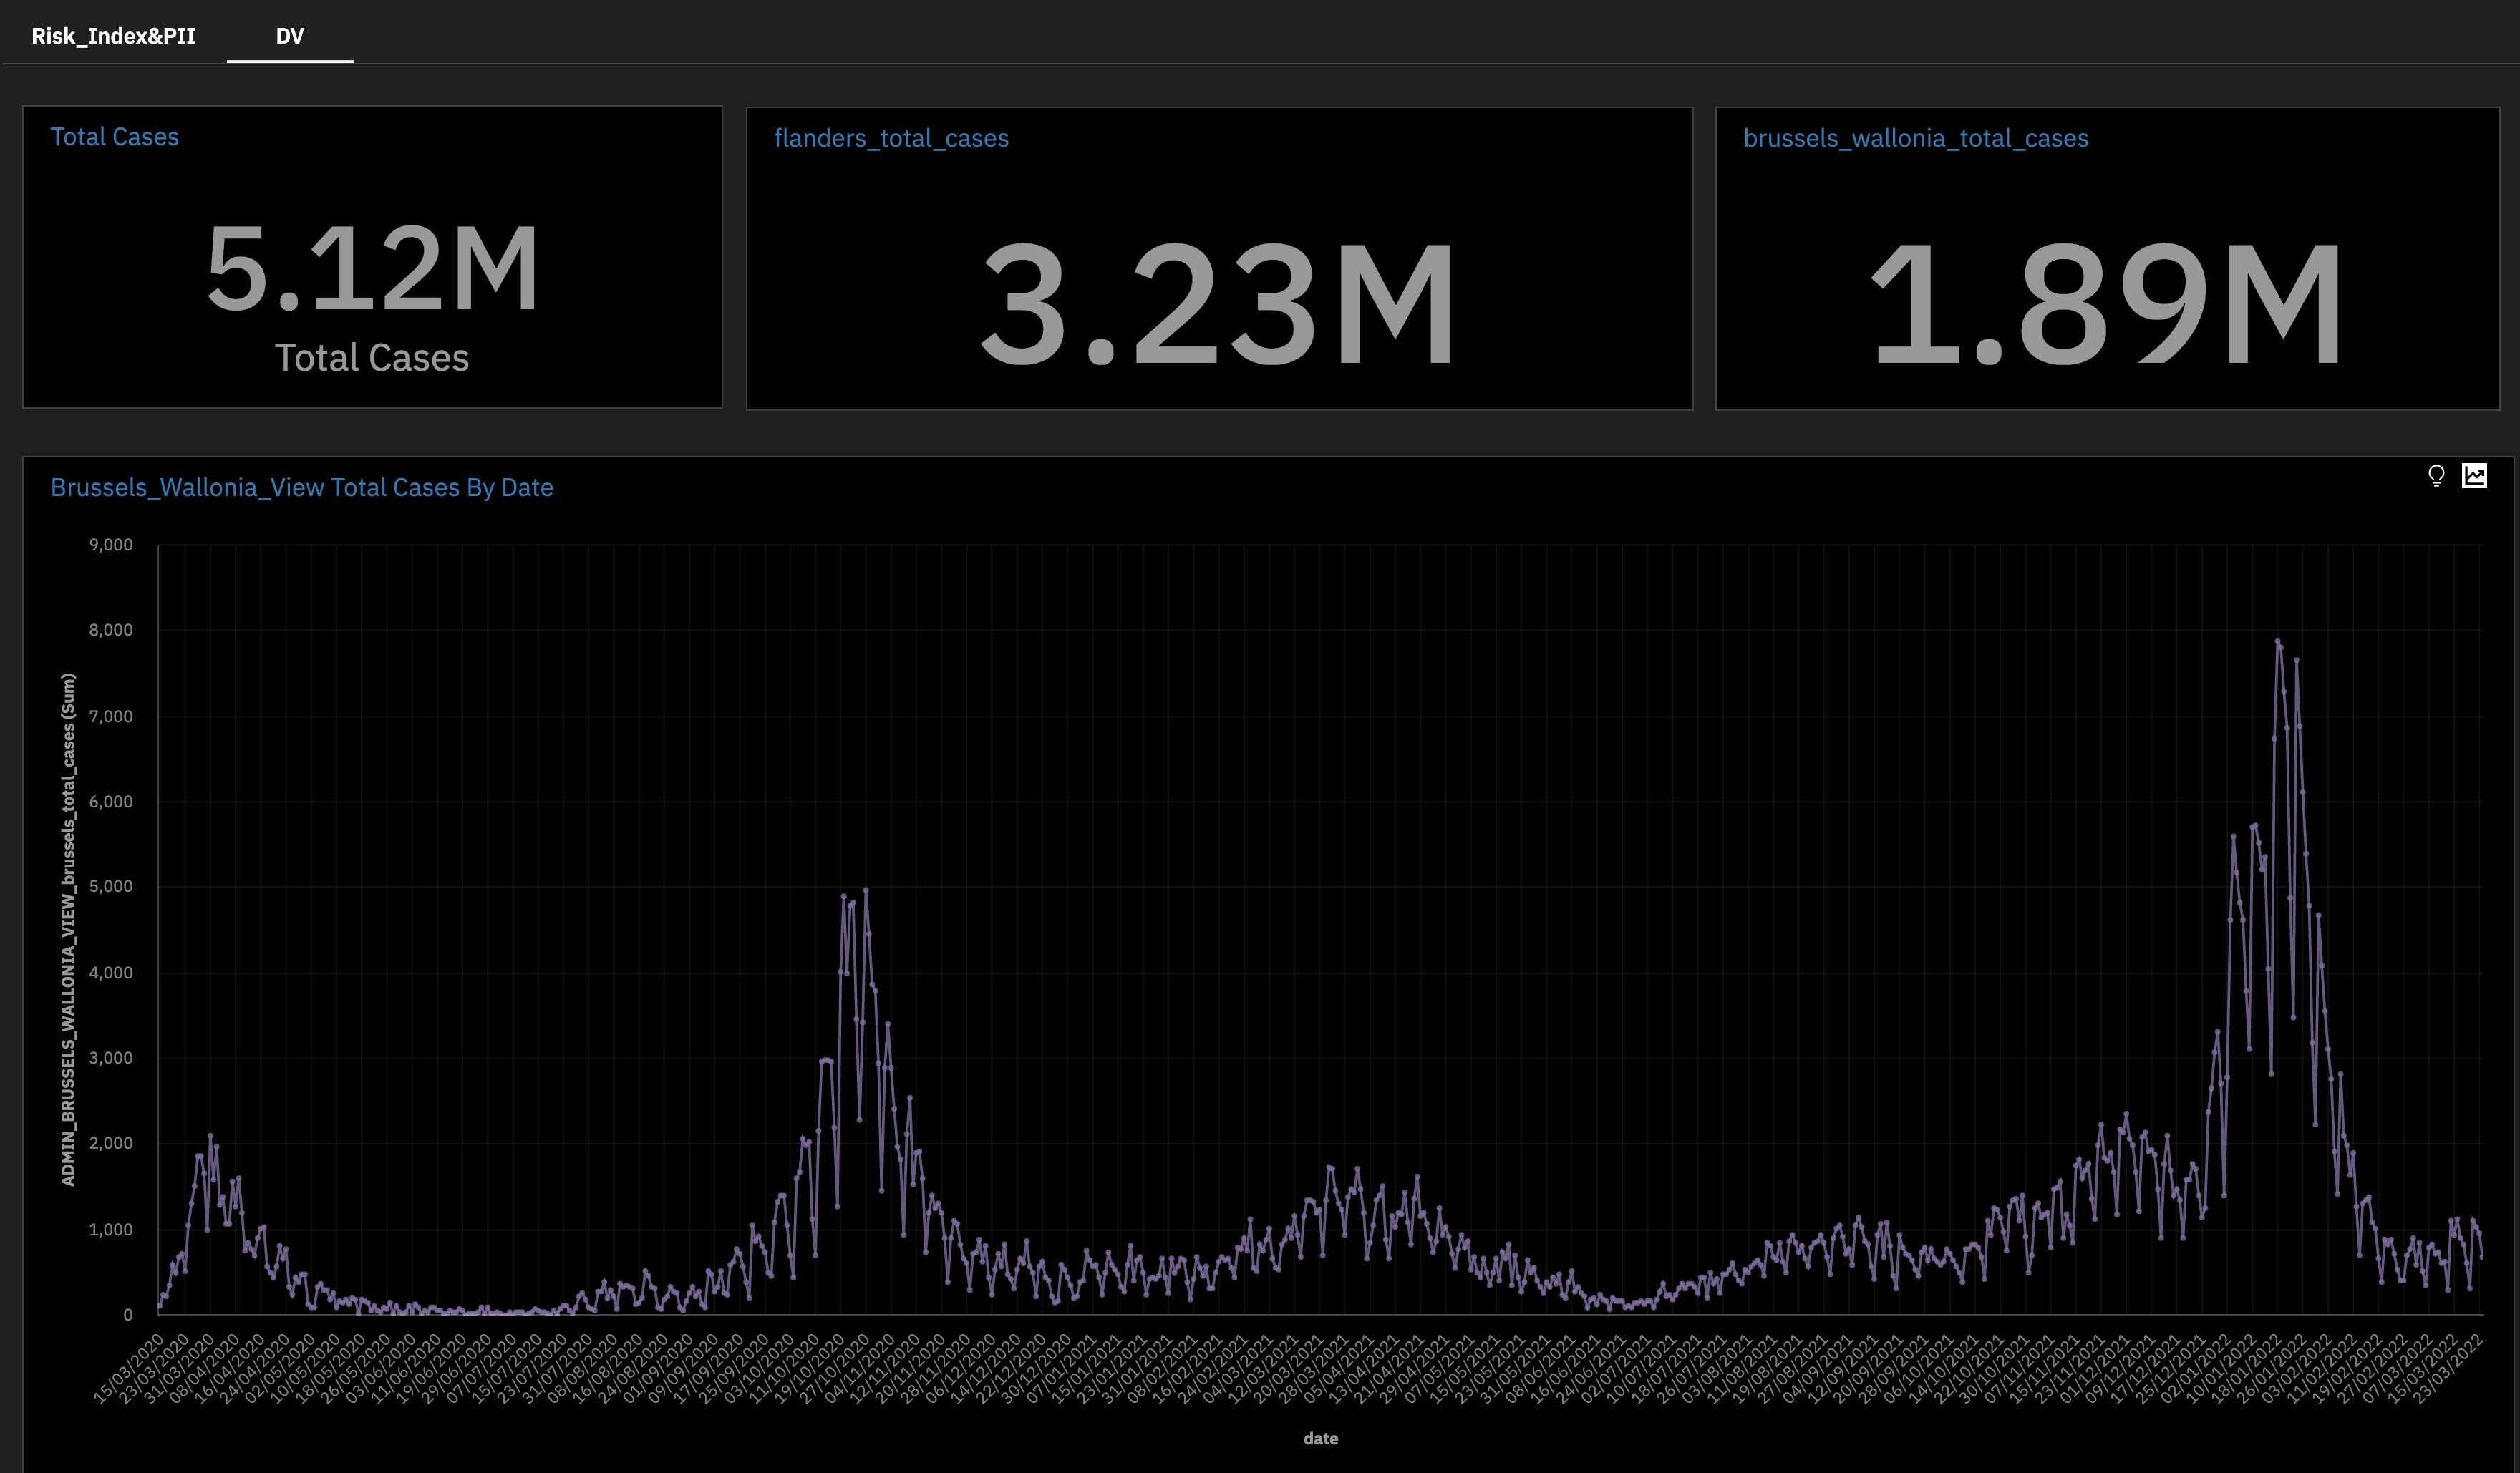The width and height of the screenshot is (2520, 1473).
Task: Click the 0 y-axis tick label
Action: 127,1314
